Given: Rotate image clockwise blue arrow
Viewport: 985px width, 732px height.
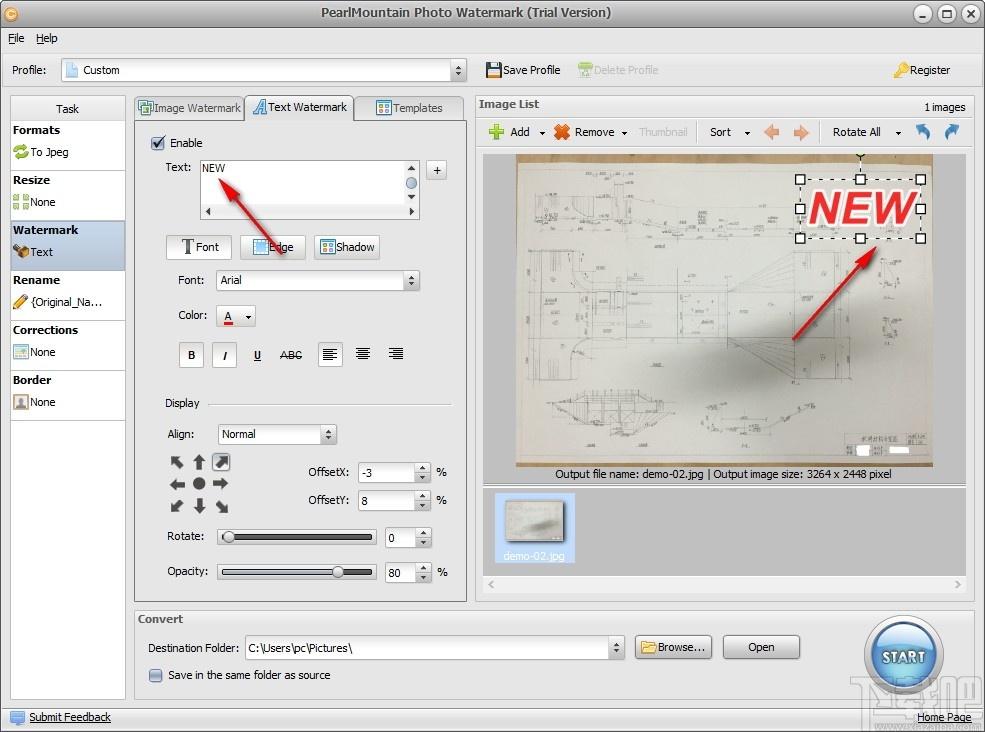Looking at the screenshot, I should pos(952,132).
